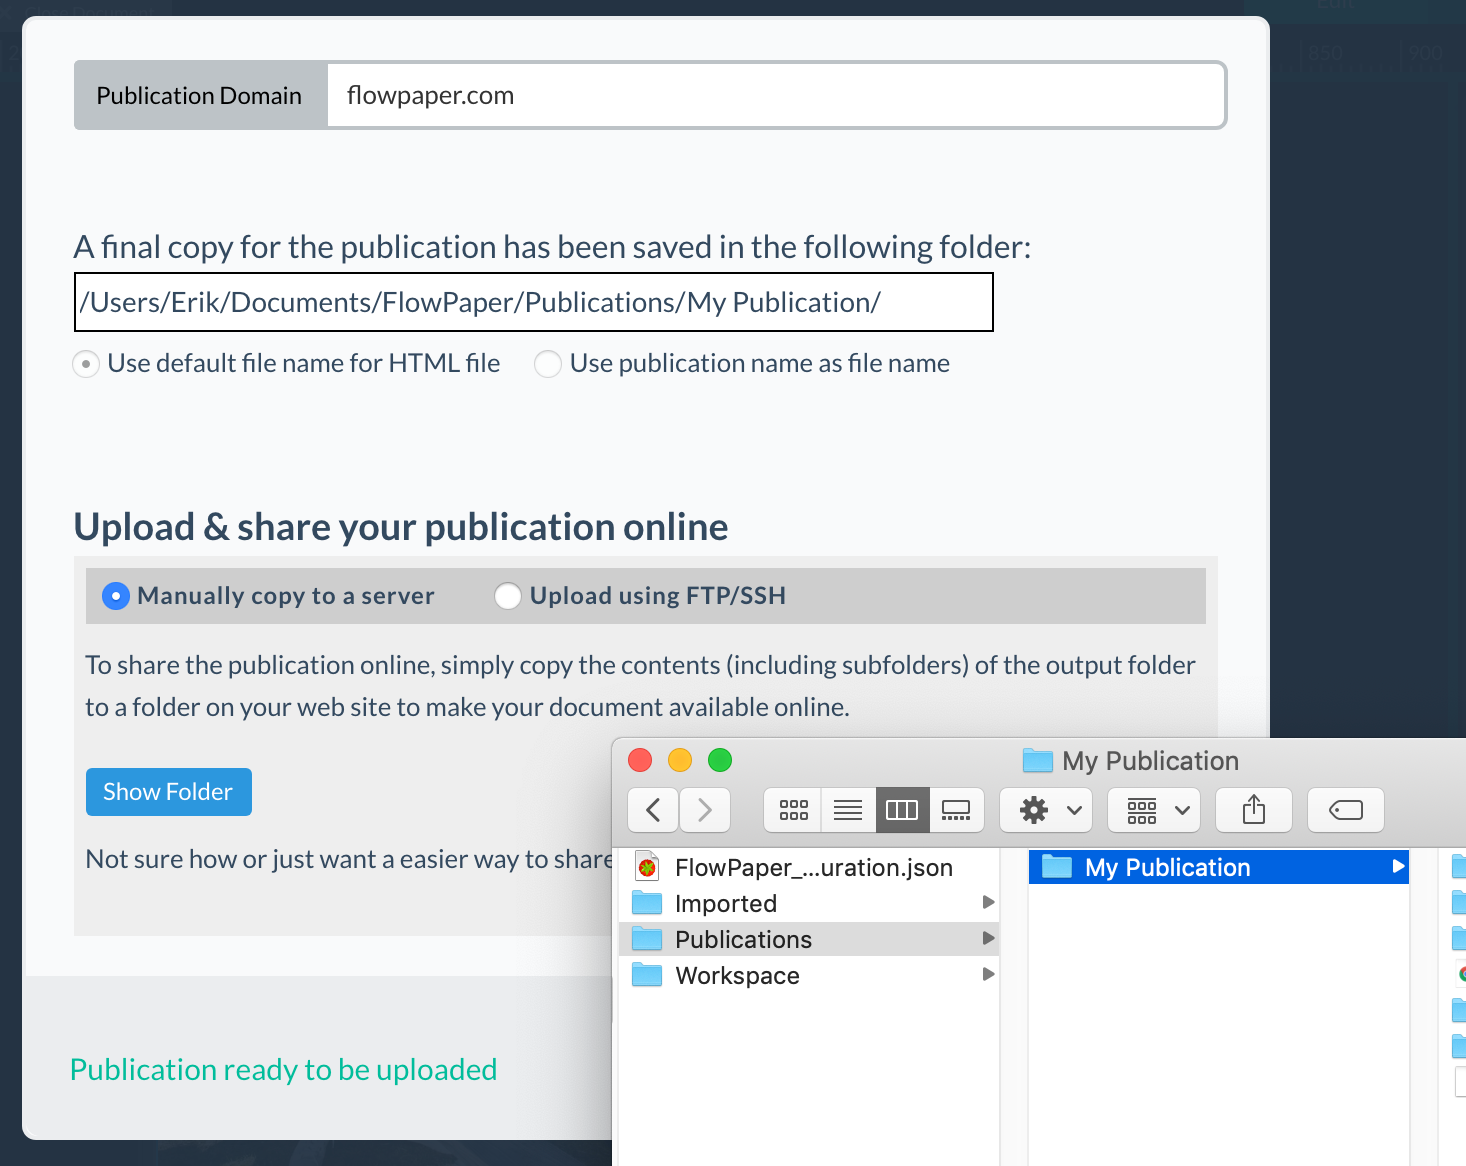
Task: Zoom the Finder window green button
Action: pos(720,760)
